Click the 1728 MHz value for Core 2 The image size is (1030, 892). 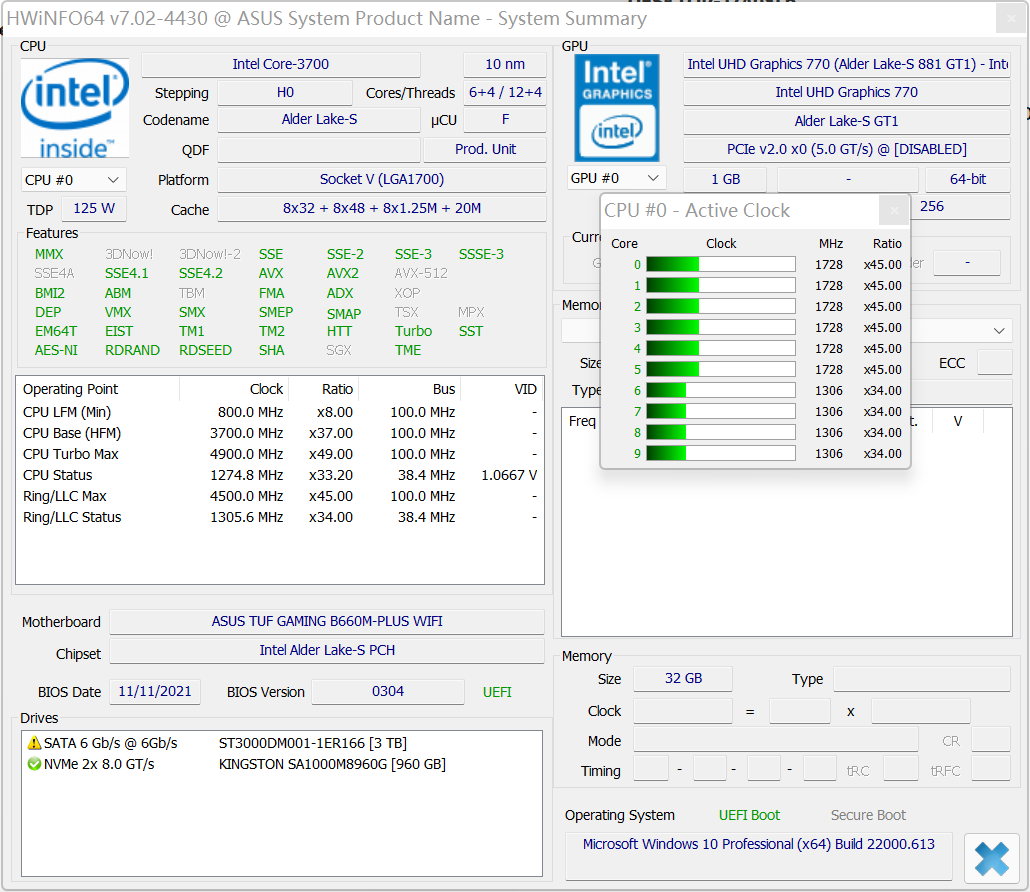(x=829, y=307)
